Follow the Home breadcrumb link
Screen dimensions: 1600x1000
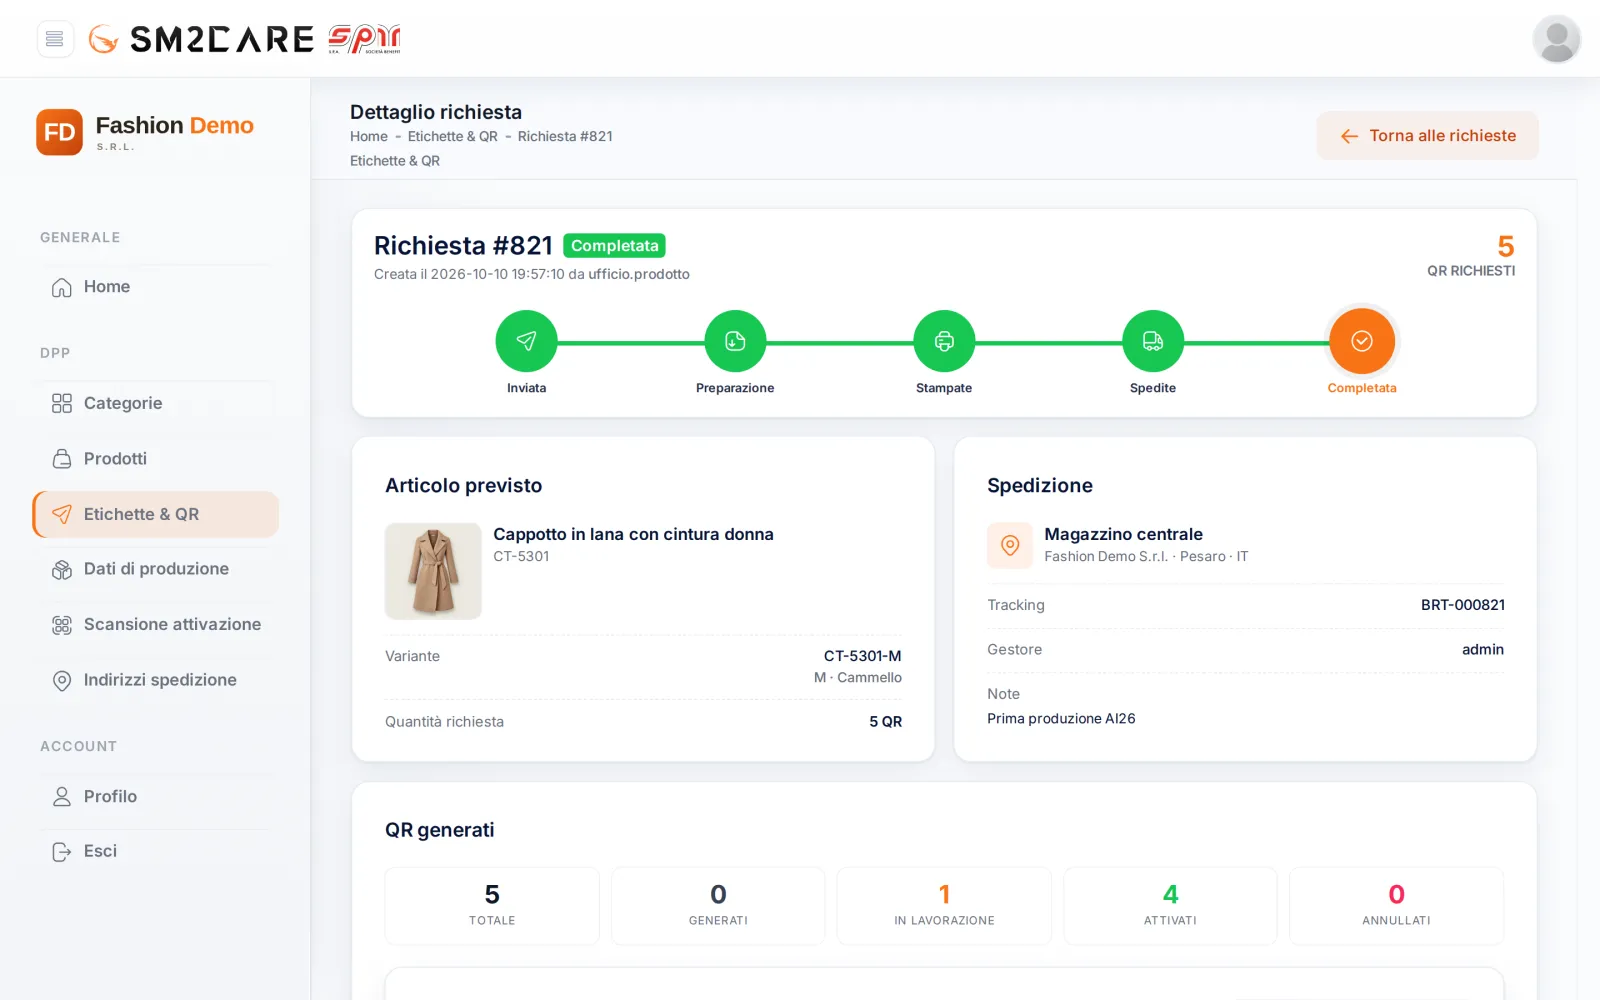point(369,136)
